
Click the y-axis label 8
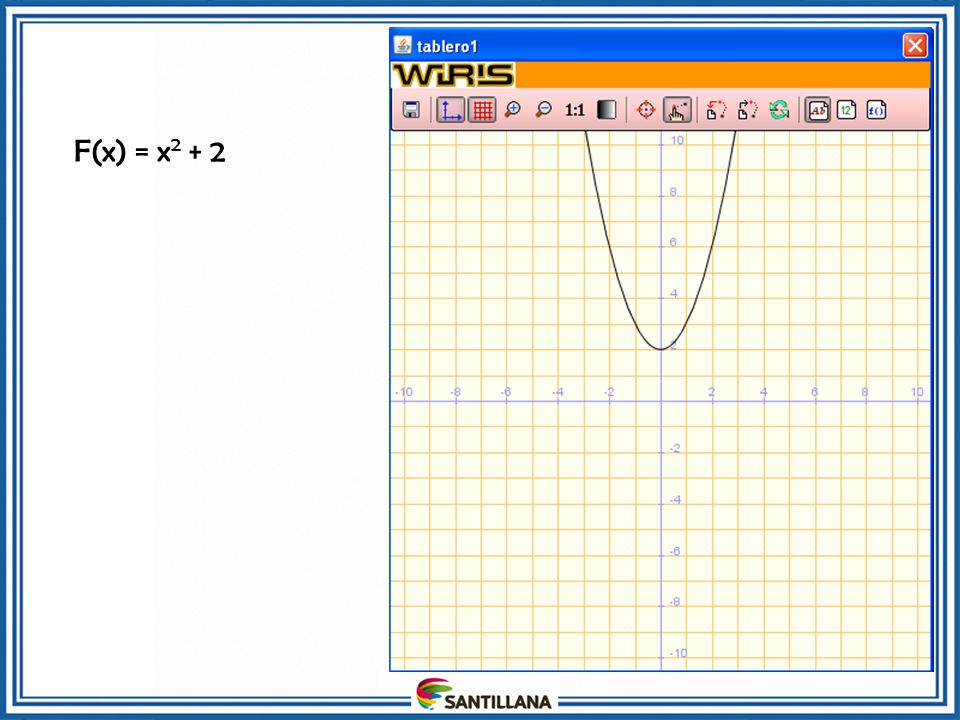coord(673,192)
